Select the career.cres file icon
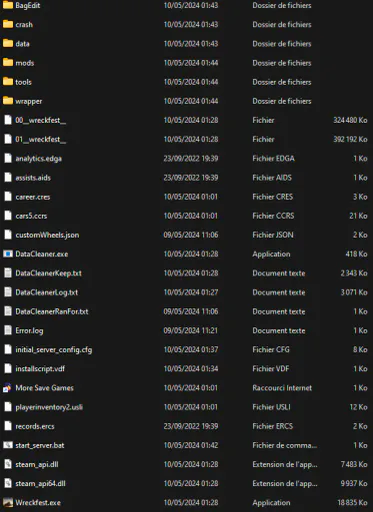373x512 pixels. coord(8,197)
